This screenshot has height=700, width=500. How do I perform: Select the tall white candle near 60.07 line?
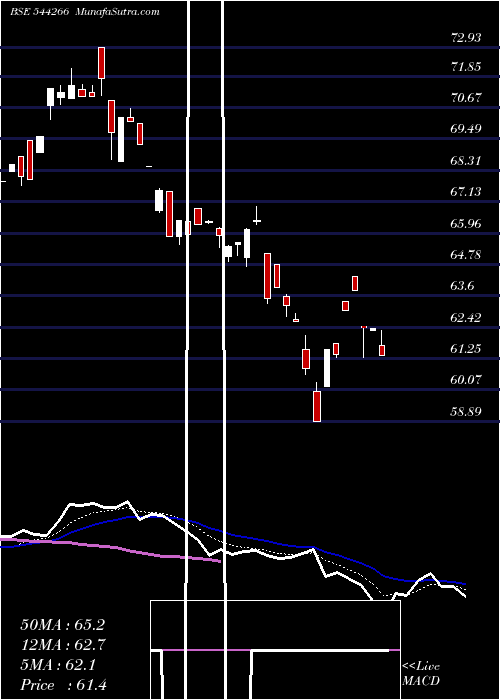click(327, 368)
